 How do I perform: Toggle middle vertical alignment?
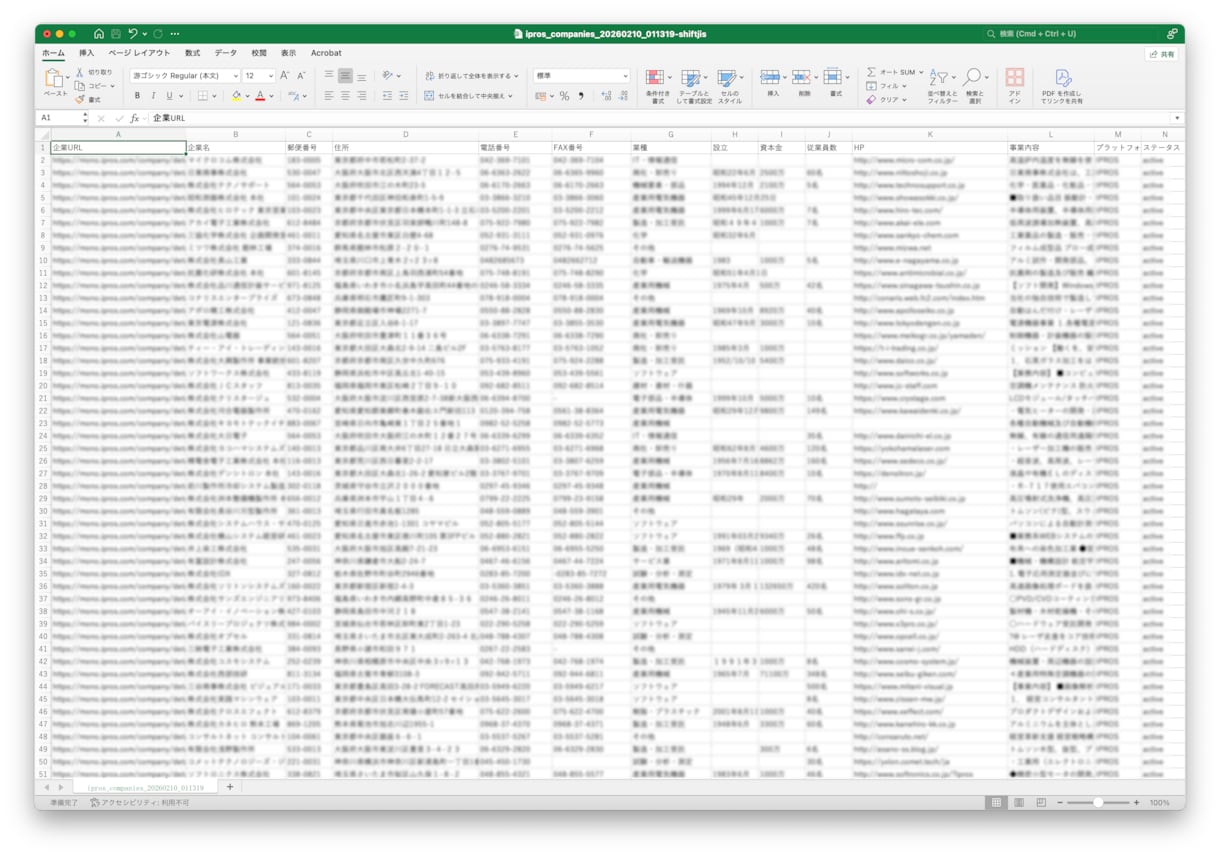pyautogui.click(x=345, y=75)
